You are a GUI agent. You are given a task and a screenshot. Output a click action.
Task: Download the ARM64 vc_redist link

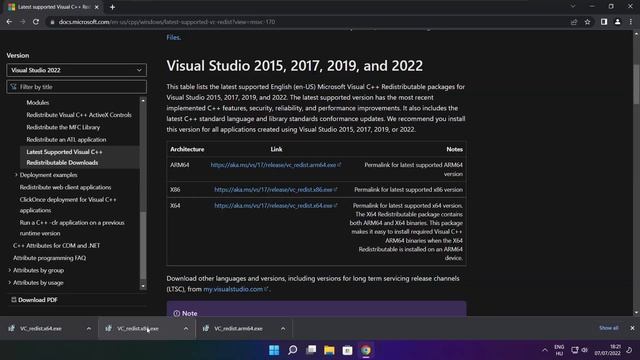click(276, 165)
